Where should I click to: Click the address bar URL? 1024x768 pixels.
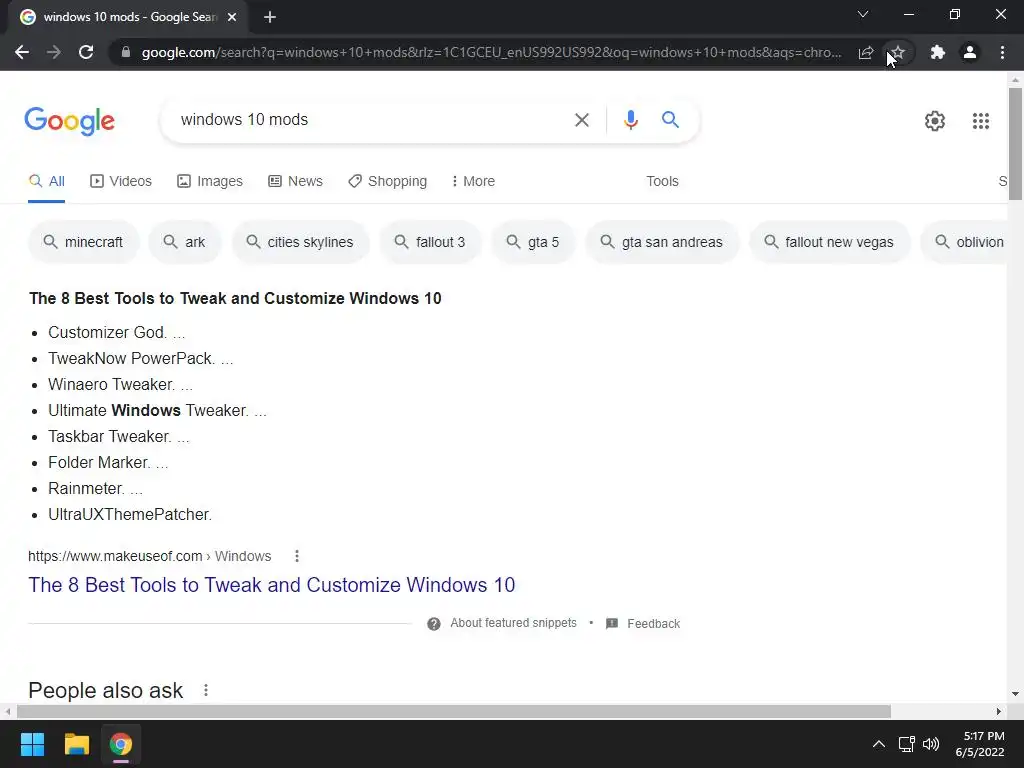[x=491, y=52]
